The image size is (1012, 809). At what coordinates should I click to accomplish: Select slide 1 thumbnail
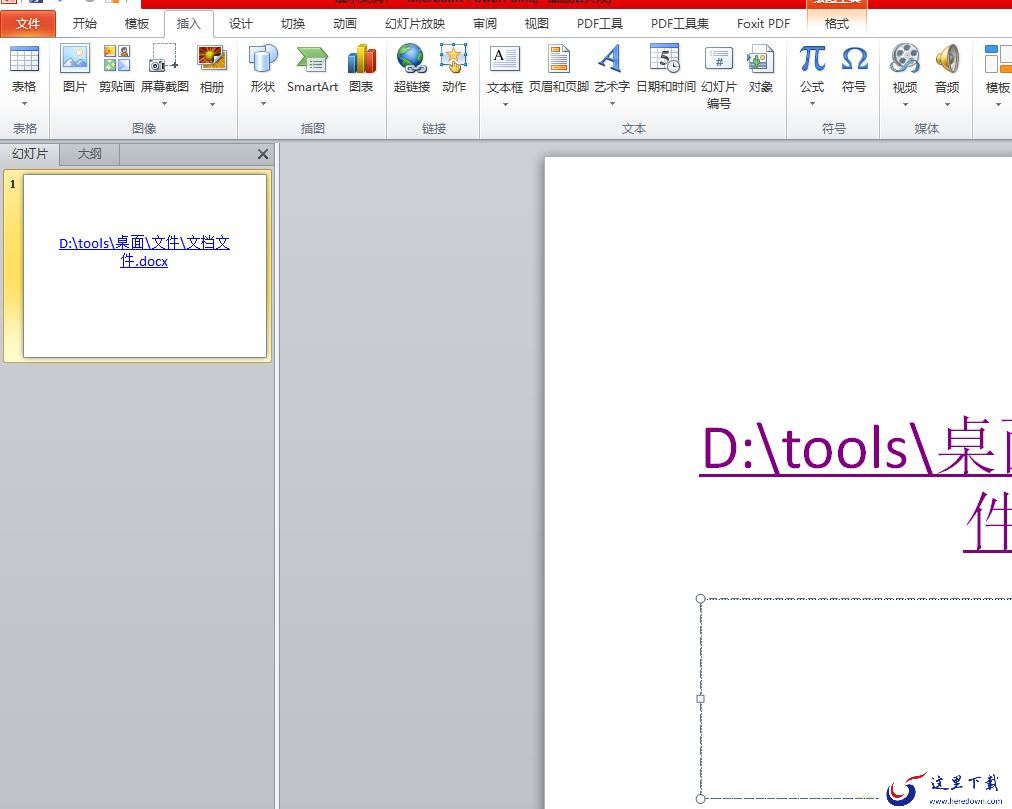coord(145,265)
